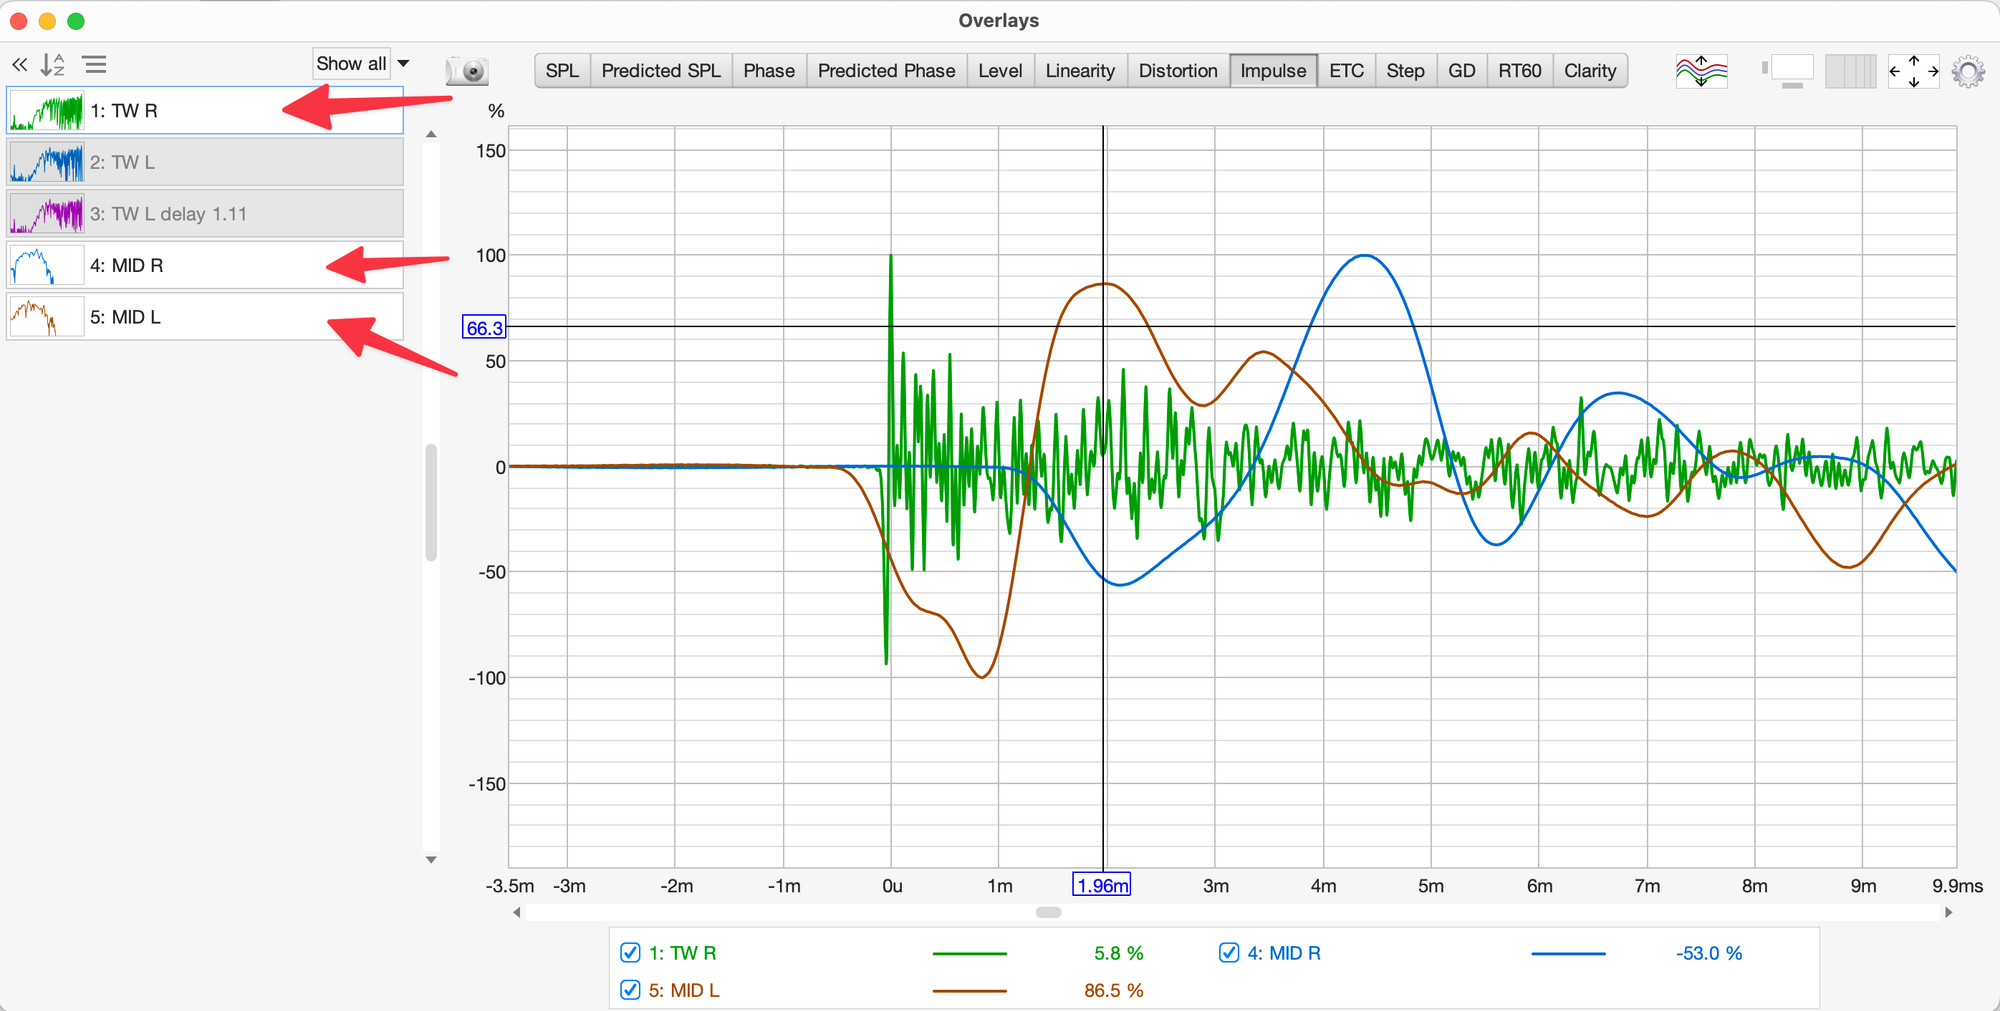Switch to the Distortion tab

pos(1177,71)
